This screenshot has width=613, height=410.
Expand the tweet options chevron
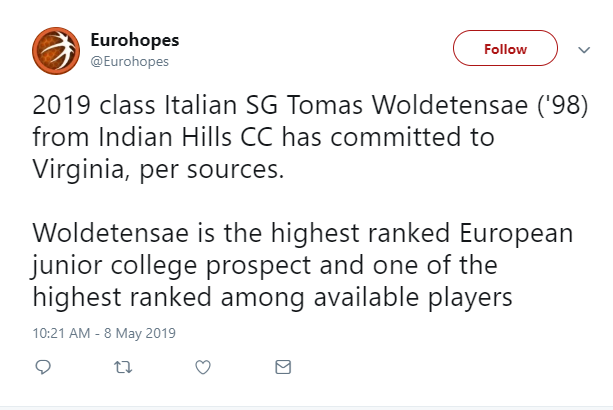(584, 49)
